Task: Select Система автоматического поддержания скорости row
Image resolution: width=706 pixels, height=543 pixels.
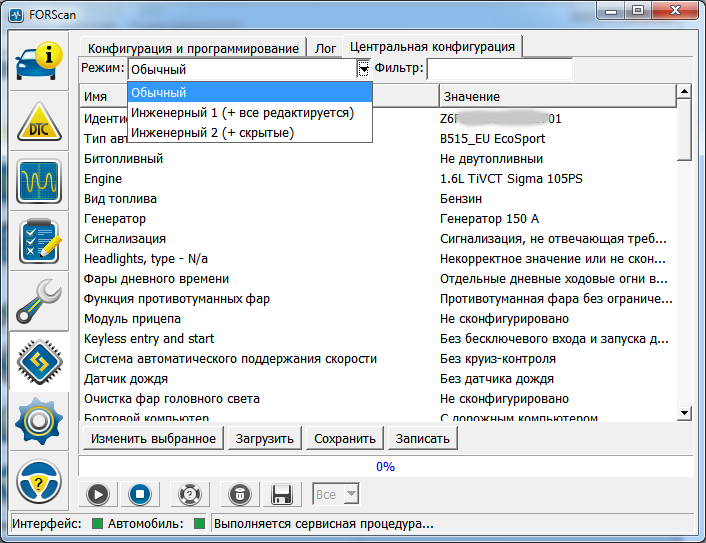Action: pos(378,359)
